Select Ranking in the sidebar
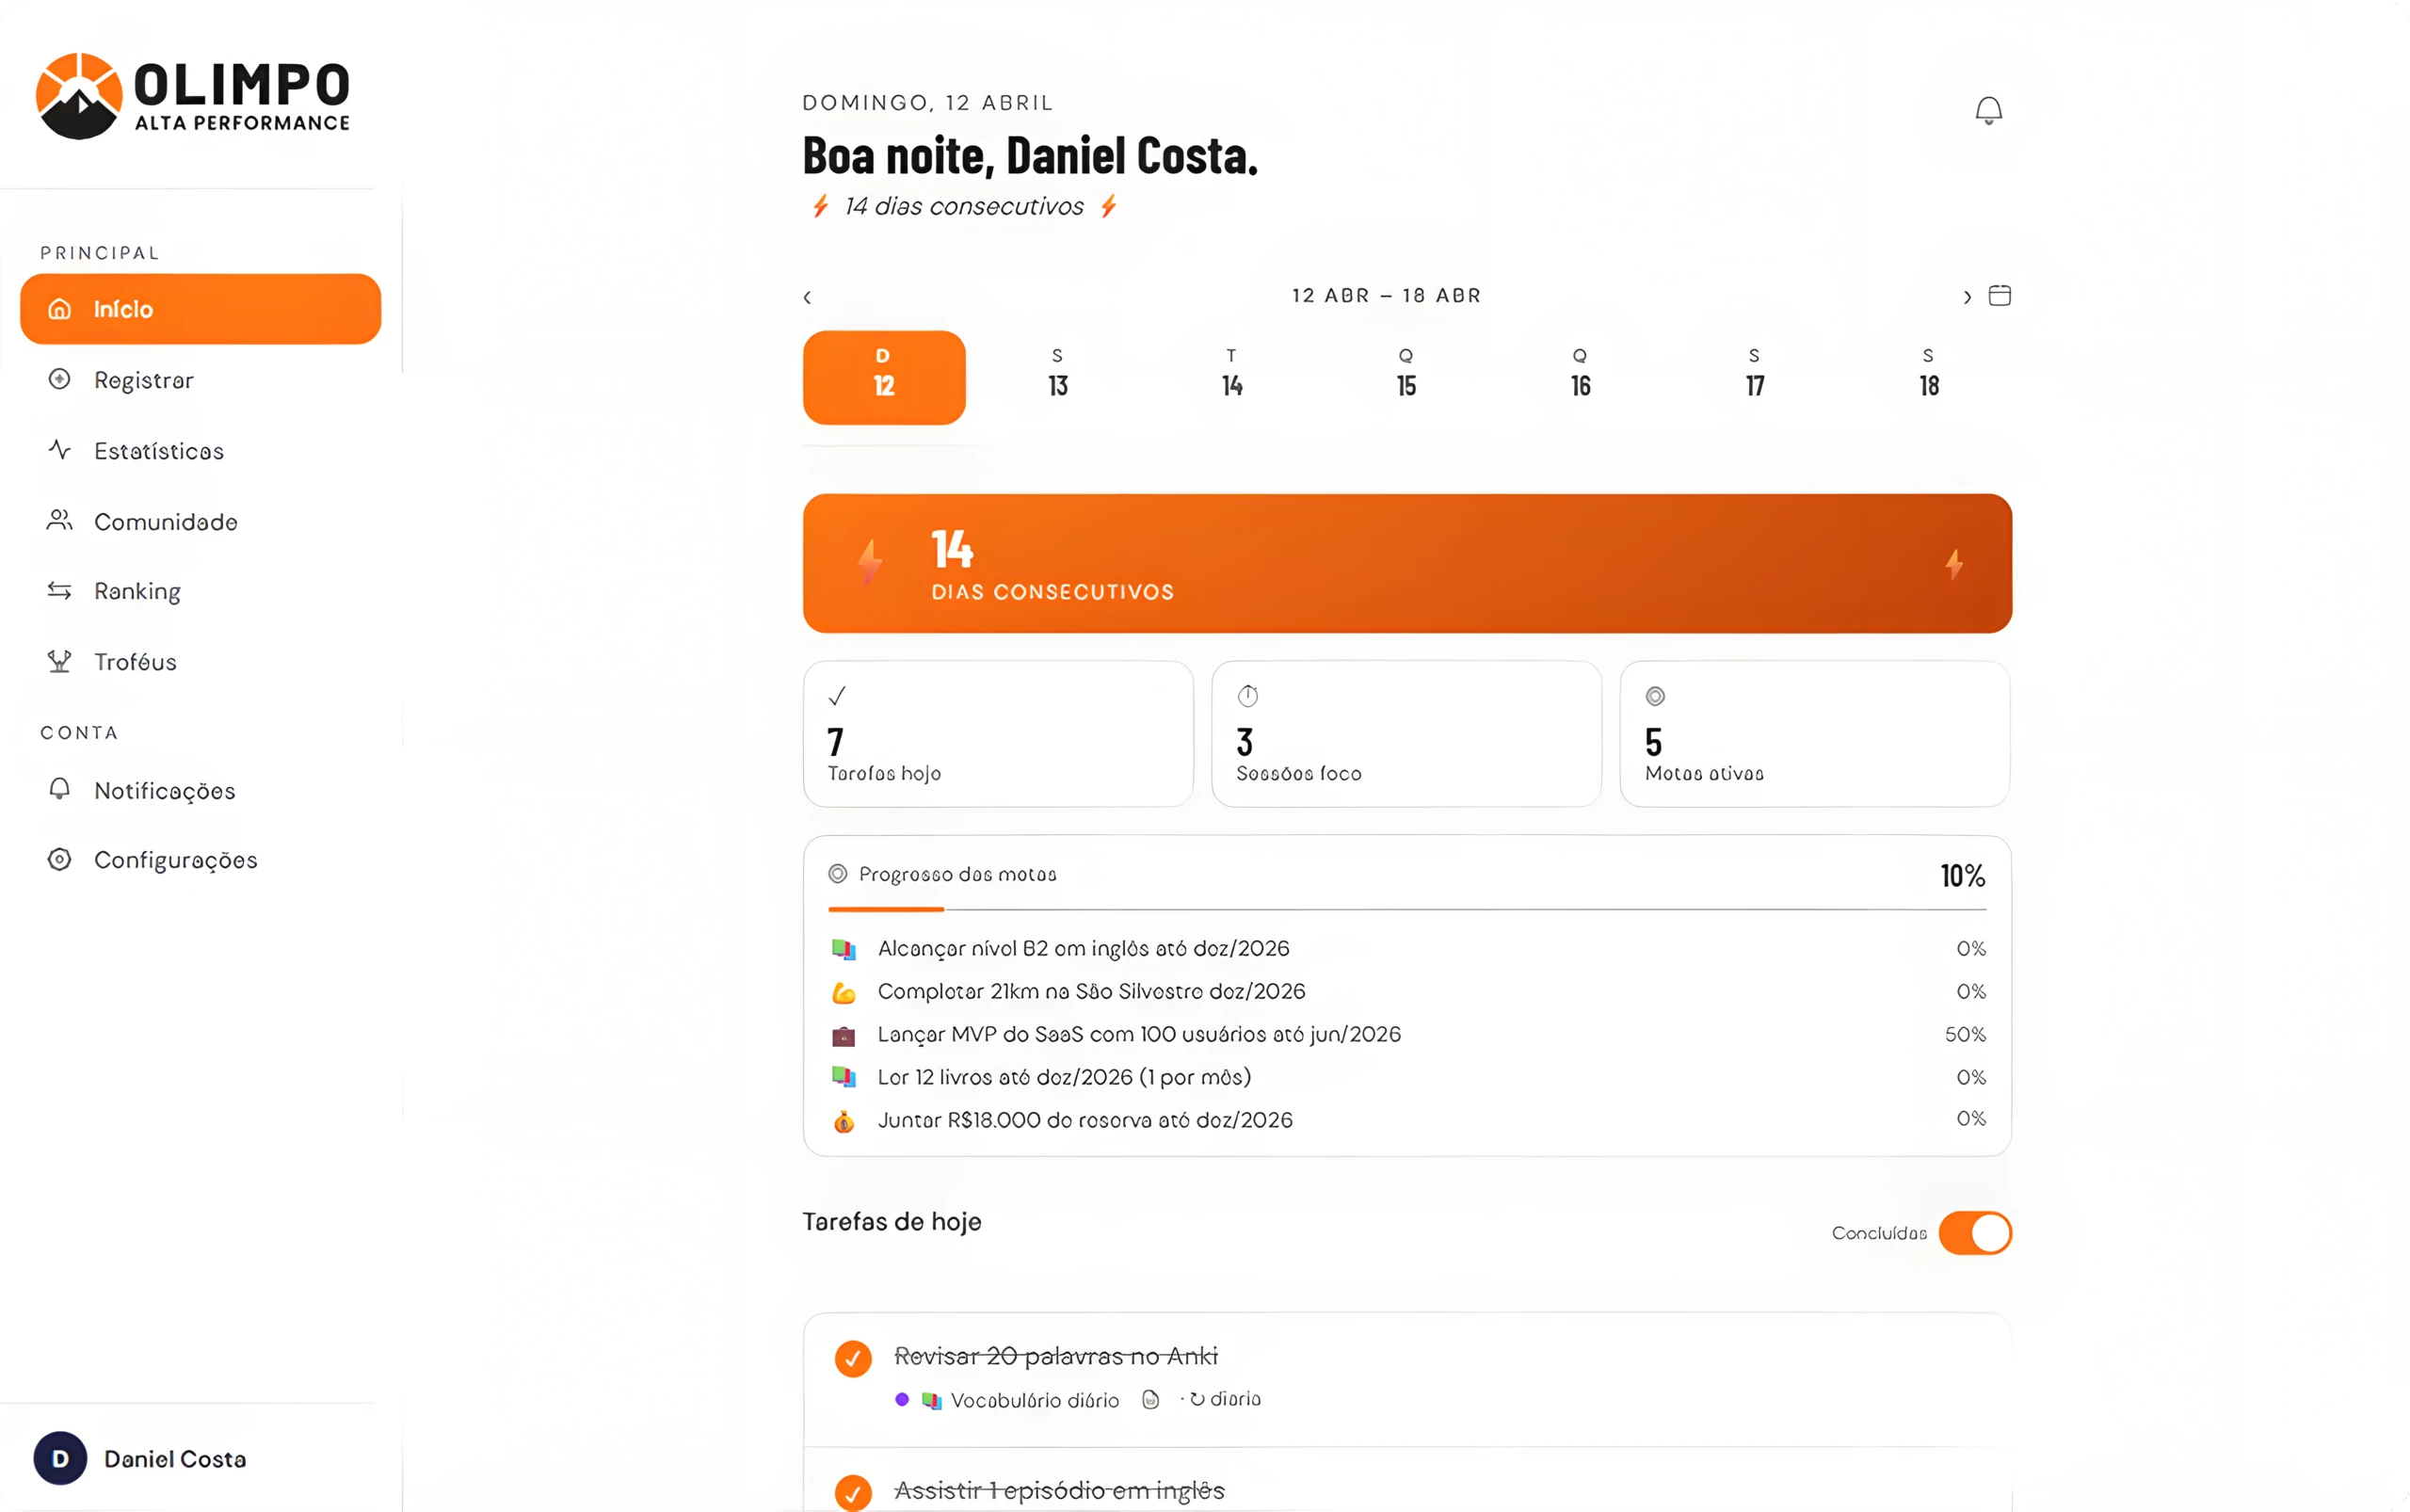2410x1512 pixels. coord(138,591)
